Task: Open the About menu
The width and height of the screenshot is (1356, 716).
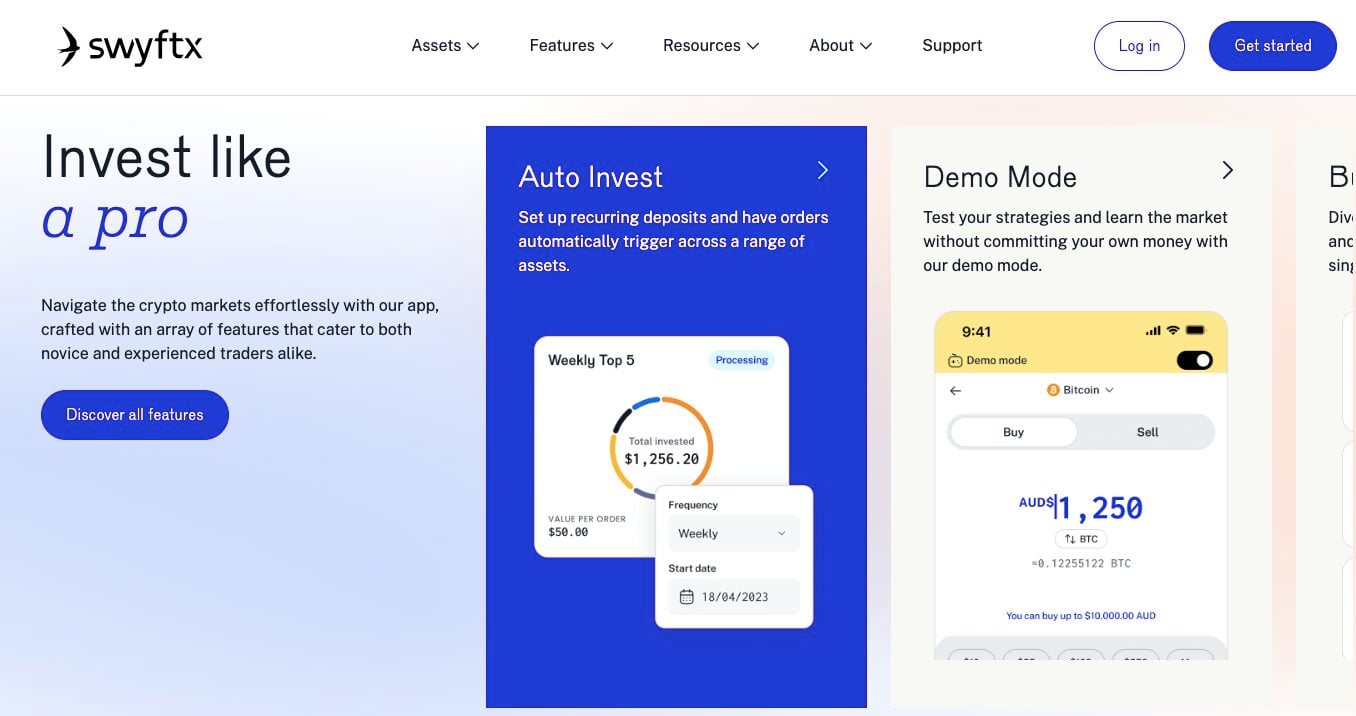Action: pos(841,46)
